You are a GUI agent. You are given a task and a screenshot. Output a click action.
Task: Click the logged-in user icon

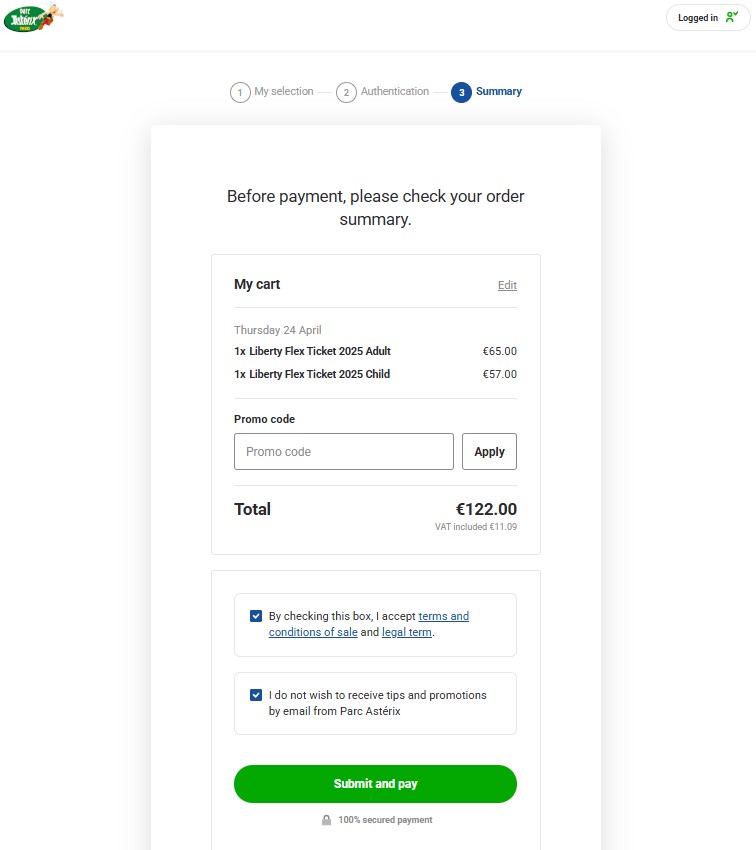coord(732,17)
